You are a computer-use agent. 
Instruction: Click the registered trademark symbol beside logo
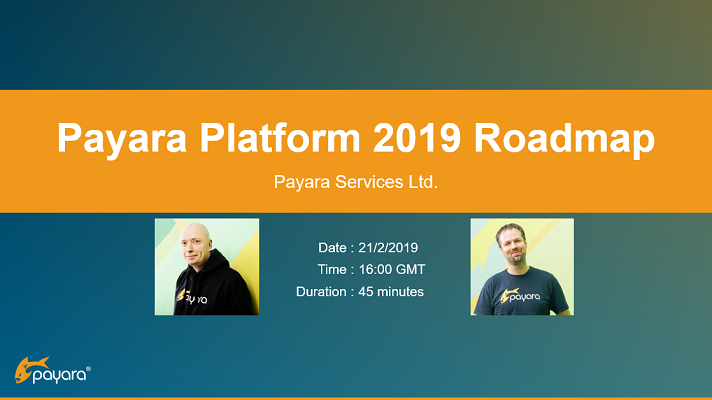click(88, 369)
